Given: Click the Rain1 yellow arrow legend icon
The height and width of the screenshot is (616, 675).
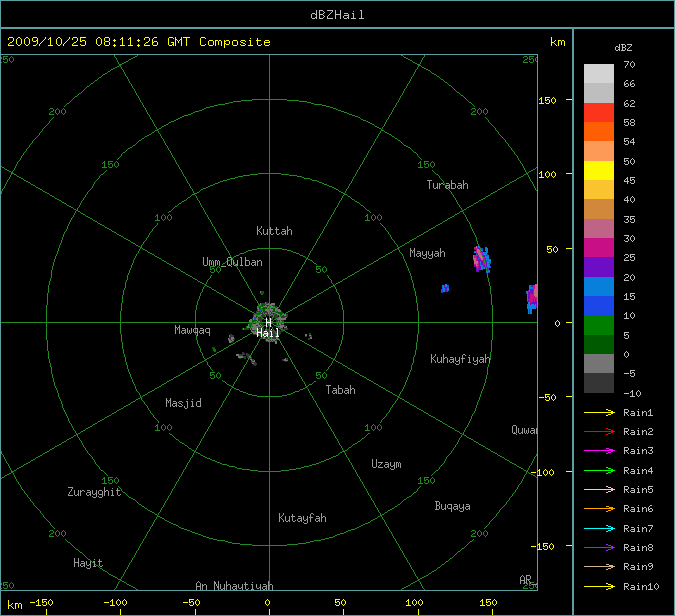Looking at the screenshot, I should (x=599, y=413).
